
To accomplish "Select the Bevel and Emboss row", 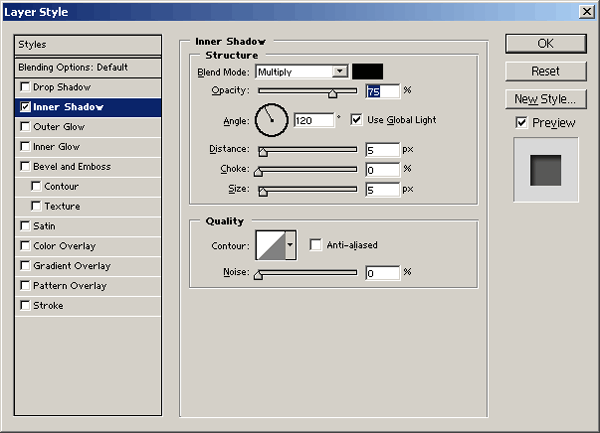I will (88, 167).
